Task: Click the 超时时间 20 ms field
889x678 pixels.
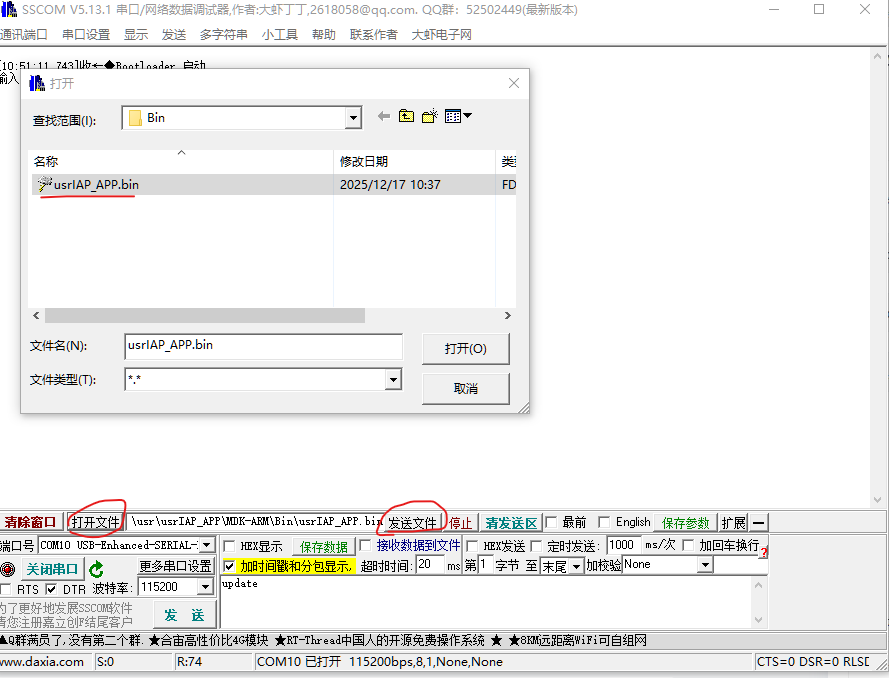Action: (x=429, y=564)
